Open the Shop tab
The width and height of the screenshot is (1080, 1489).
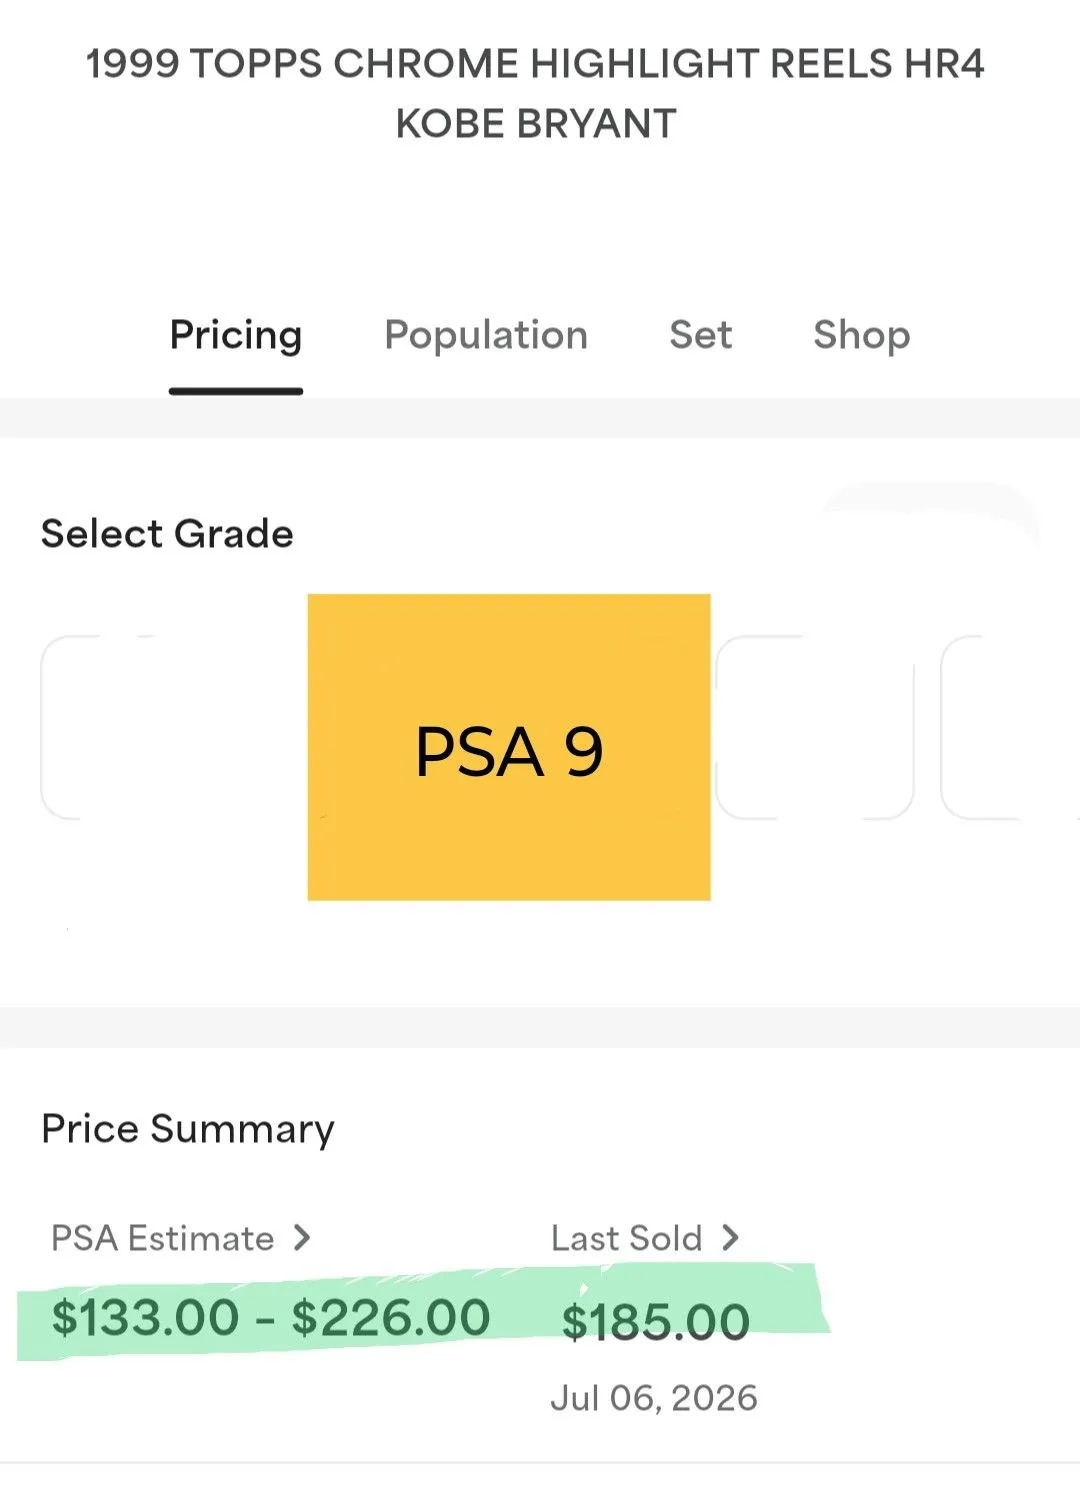coord(862,335)
